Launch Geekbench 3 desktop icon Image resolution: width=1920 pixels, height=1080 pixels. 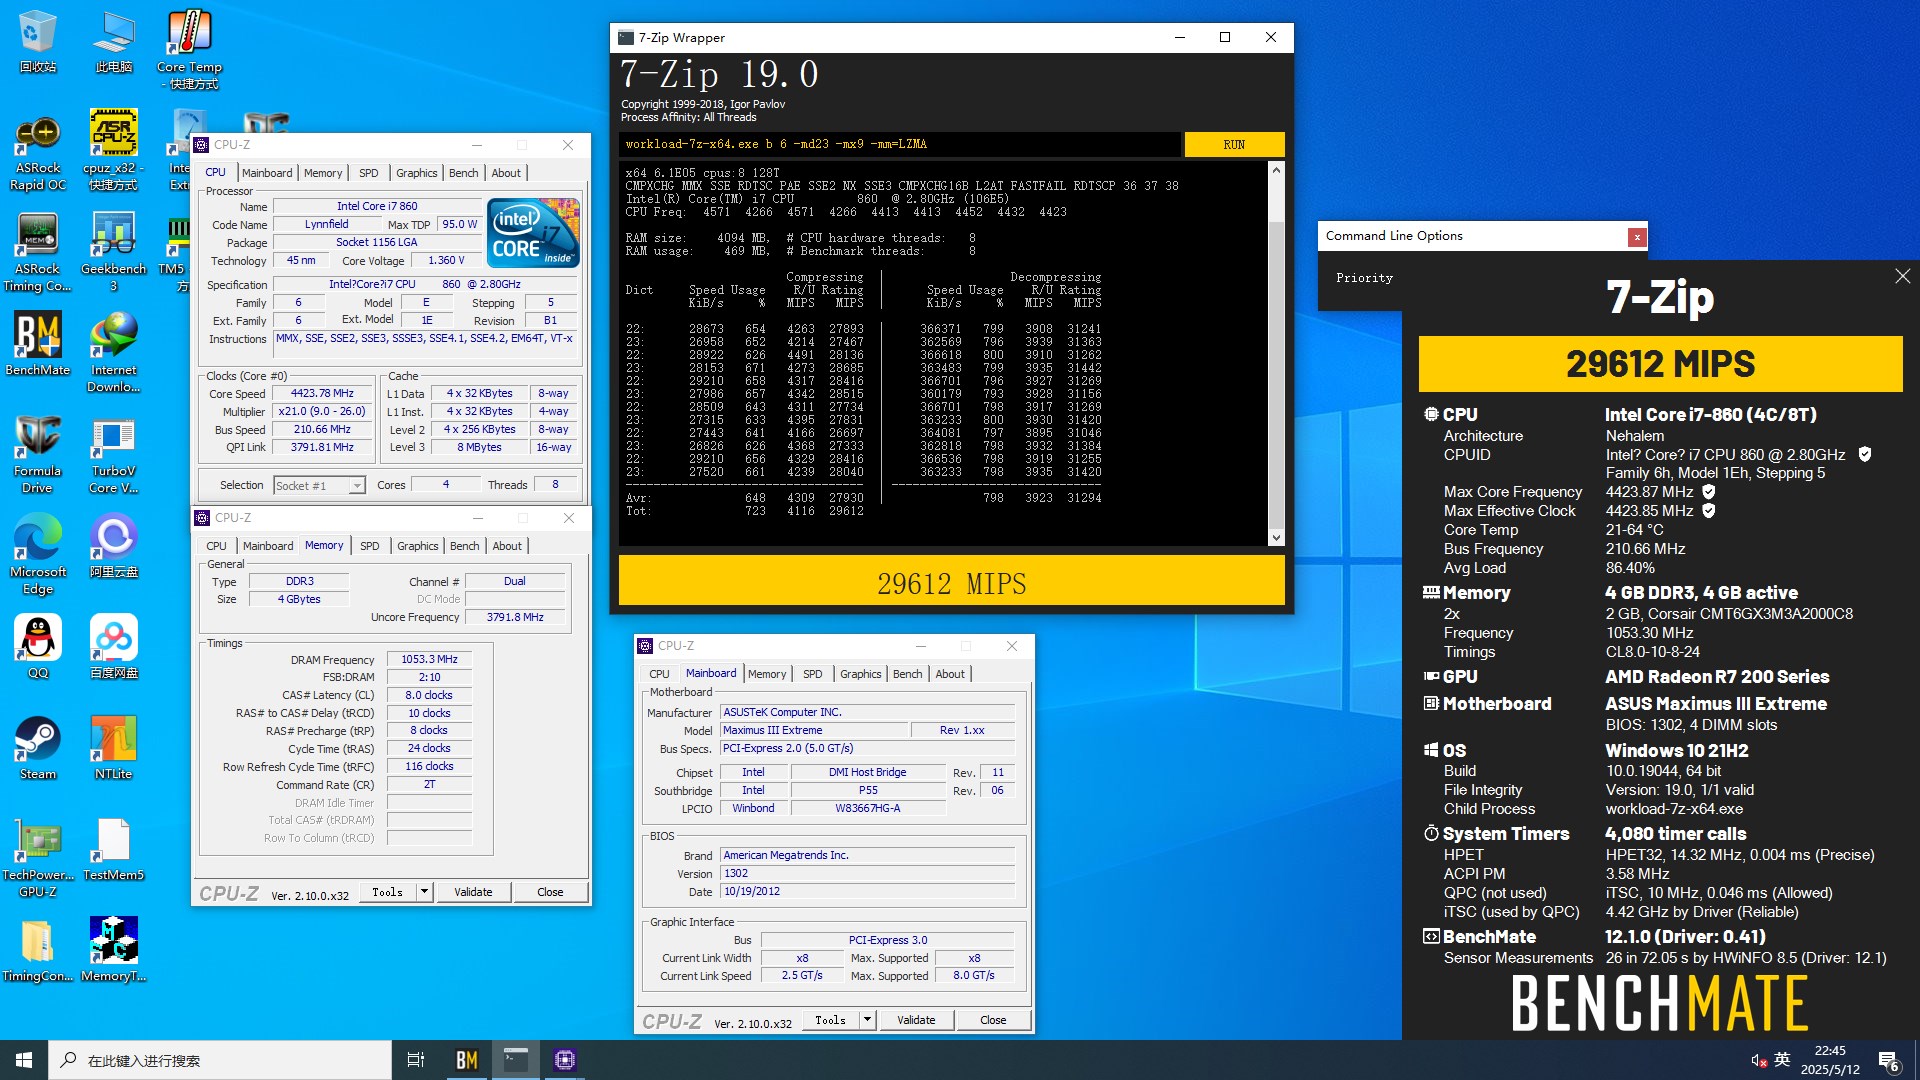pyautogui.click(x=113, y=252)
